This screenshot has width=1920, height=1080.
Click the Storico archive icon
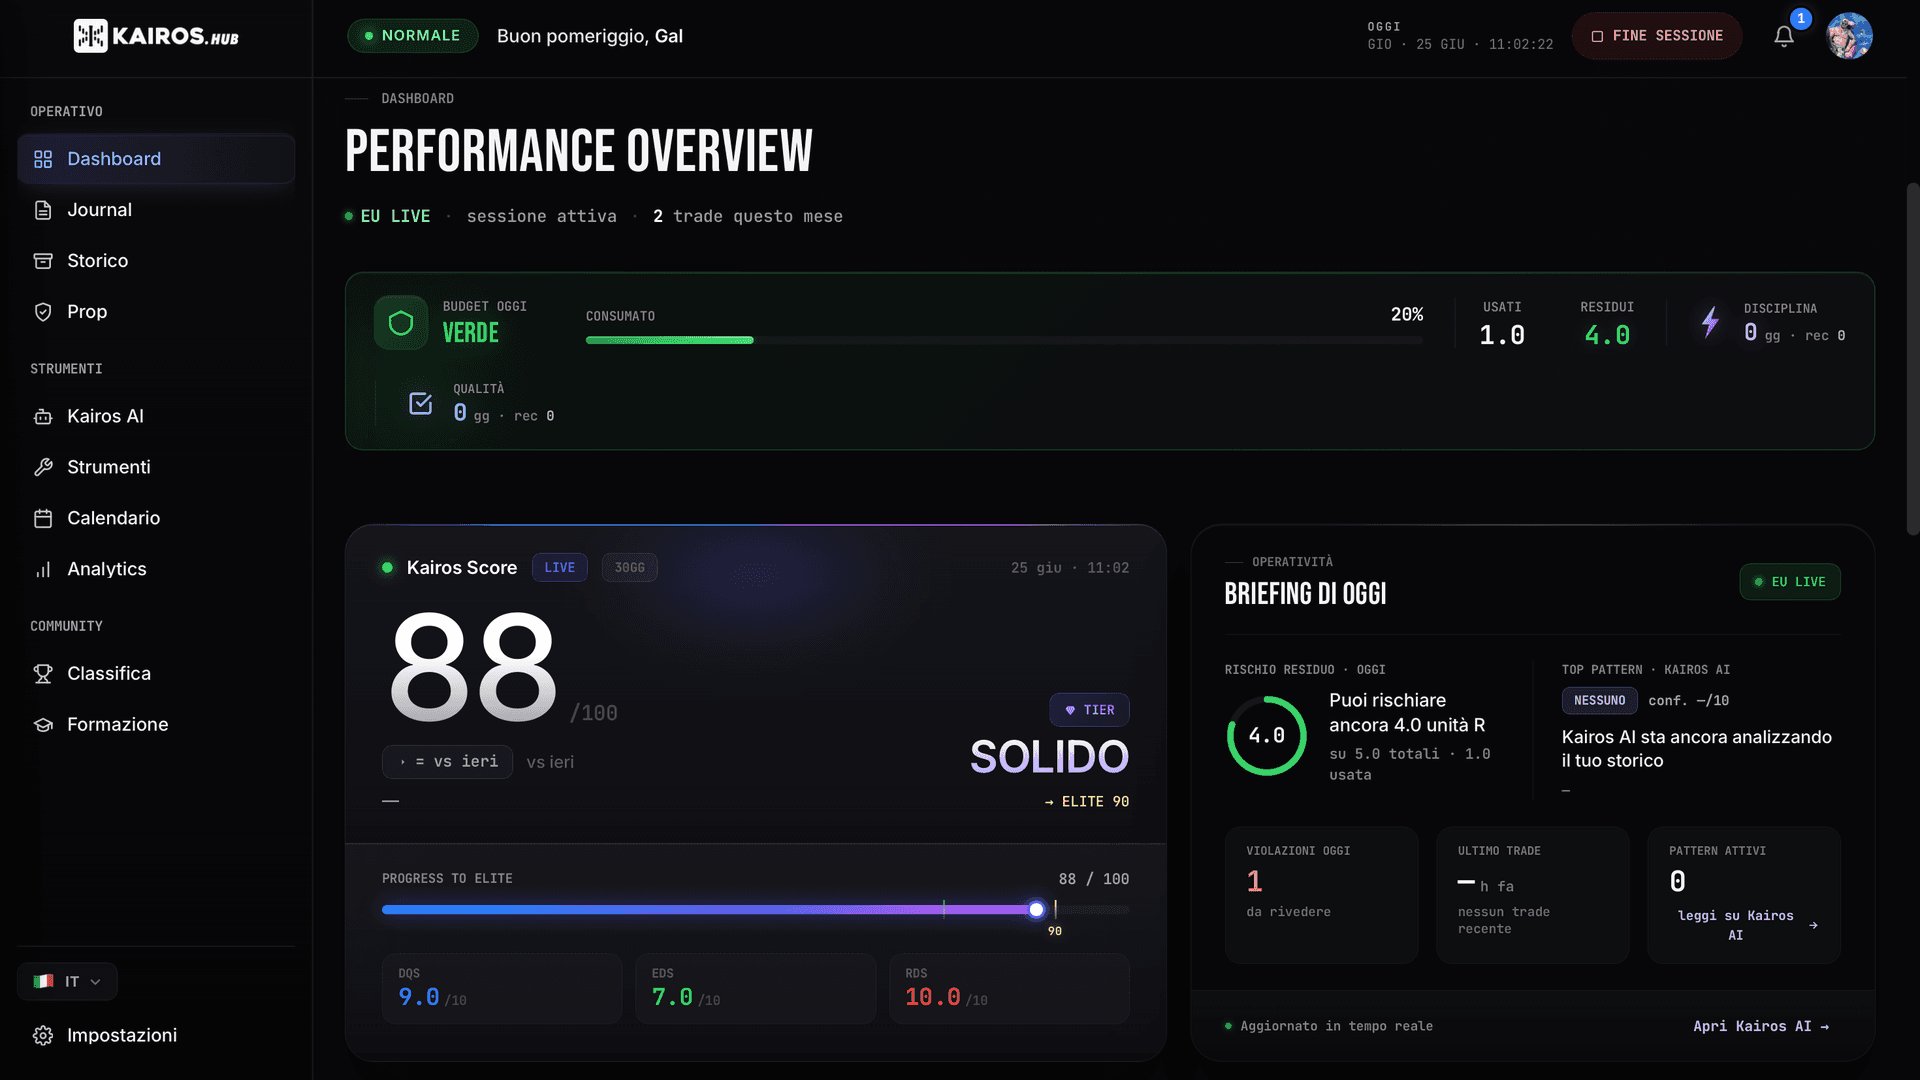pyautogui.click(x=43, y=261)
